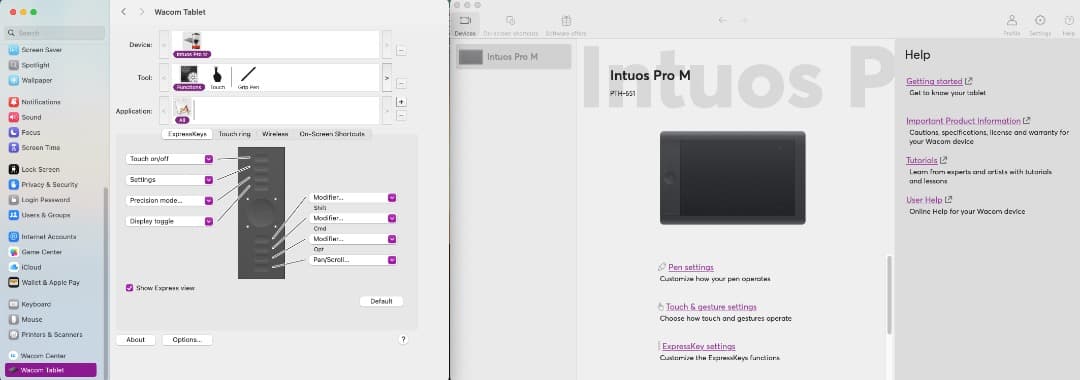1080x380 pixels.
Task: Open the Settings ExpressKey dropdown
Action: pyautogui.click(x=170, y=180)
